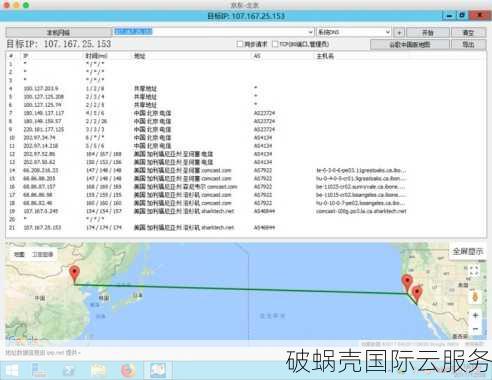The height and width of the screenshot is (380, 492).
Task: Select hop row 16 森尼韦尔 comcast.com address
Action: (246, 187)
